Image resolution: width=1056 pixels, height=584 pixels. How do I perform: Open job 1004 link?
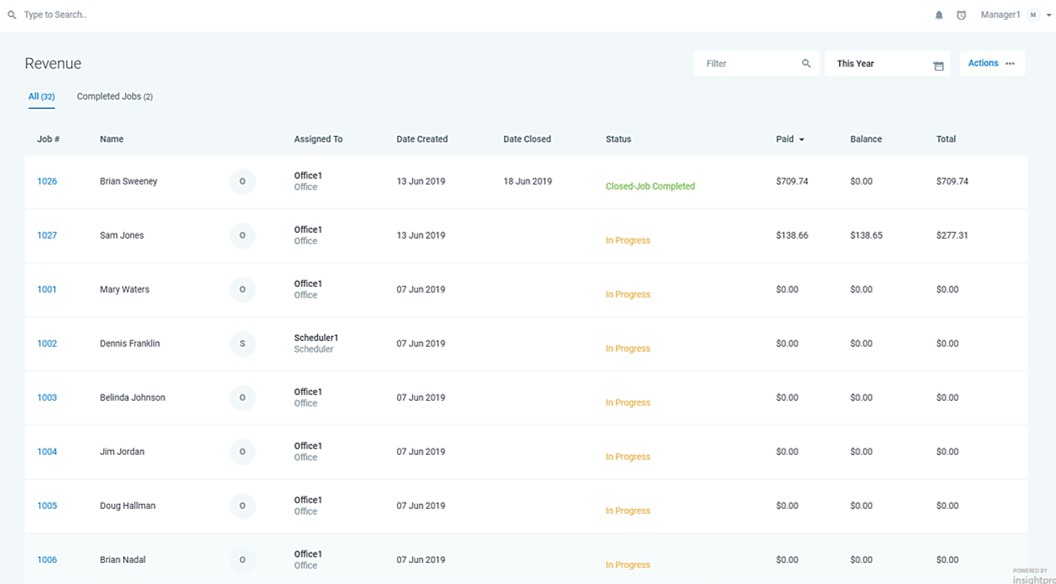click(x=47, y=451)
